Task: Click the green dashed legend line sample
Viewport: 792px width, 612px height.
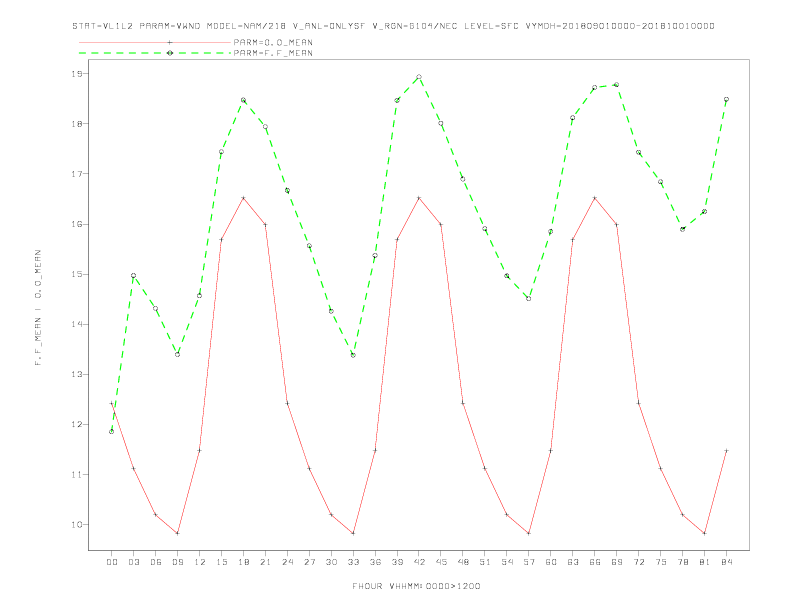Action: 155,53
